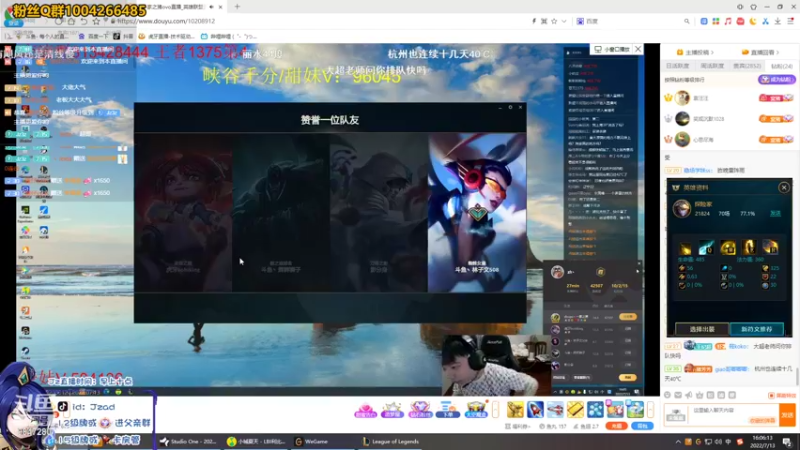Image resolution: width=800 pixels, height=450 pixels.
Task: Click the treasure chest gift icon
Action: click(x=476, y=410)
